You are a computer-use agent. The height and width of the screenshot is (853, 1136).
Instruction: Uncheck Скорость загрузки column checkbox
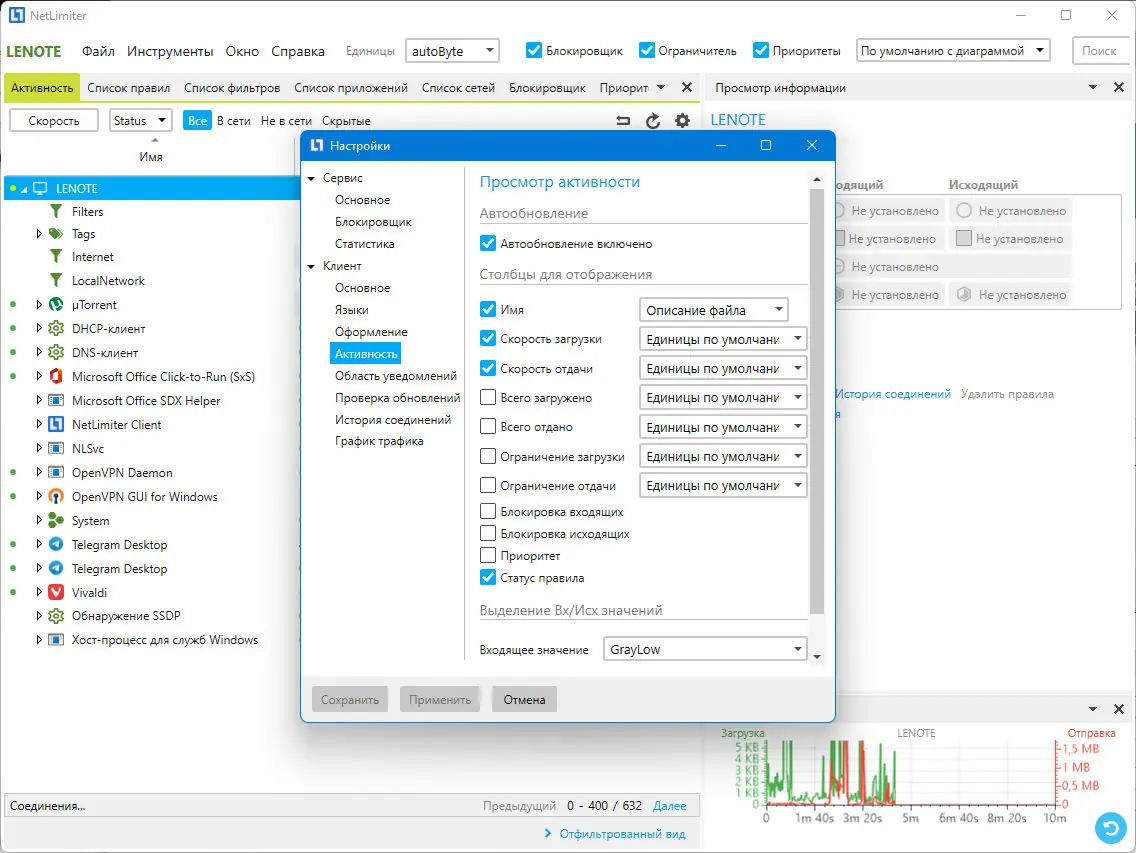point(488,338)
